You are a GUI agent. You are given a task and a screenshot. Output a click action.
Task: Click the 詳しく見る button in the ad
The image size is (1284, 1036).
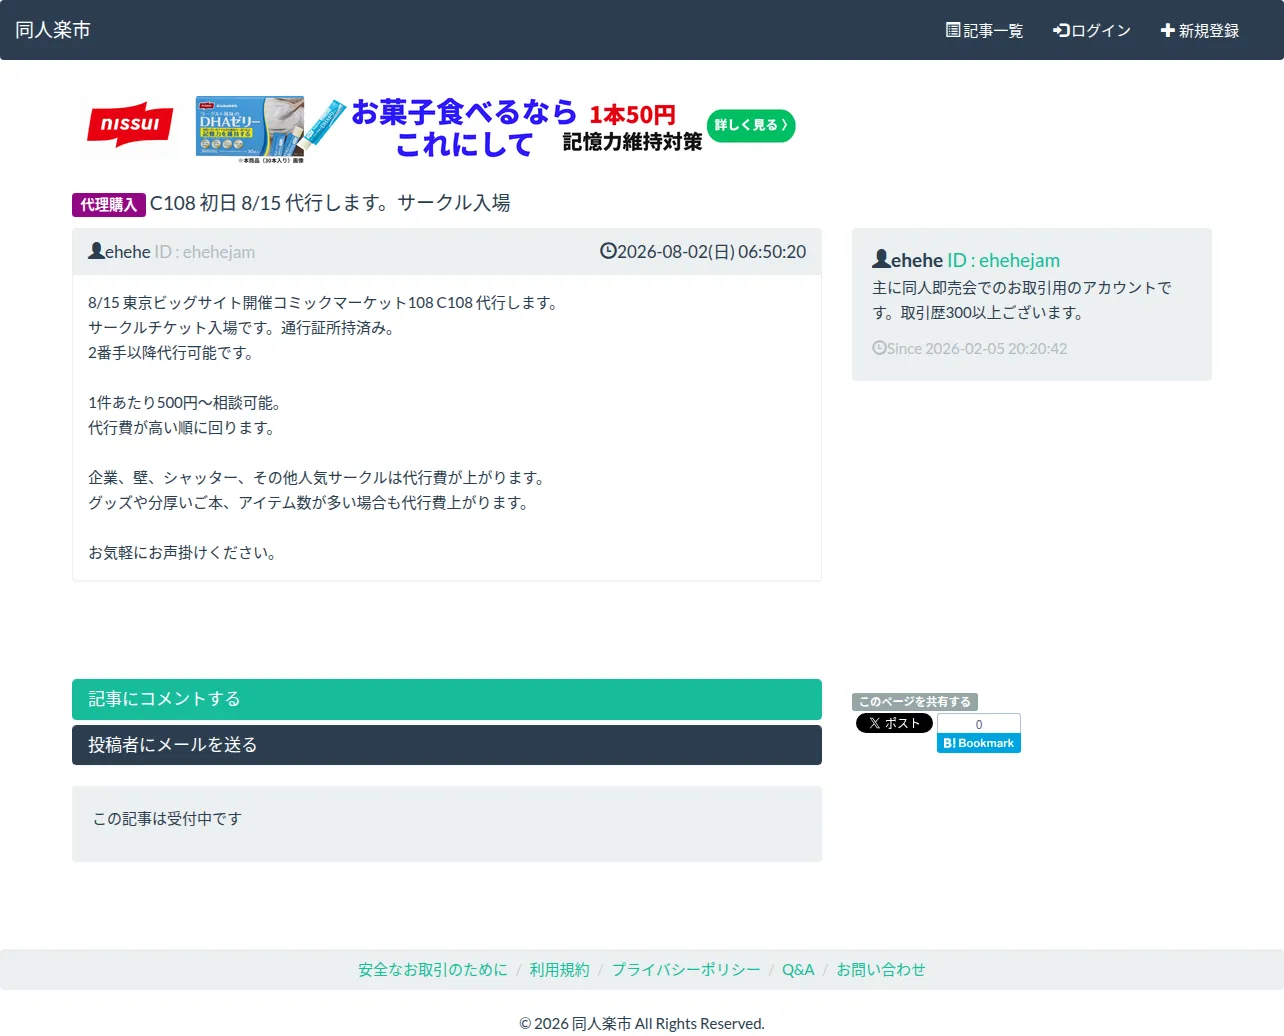click(x=751, y=125)
